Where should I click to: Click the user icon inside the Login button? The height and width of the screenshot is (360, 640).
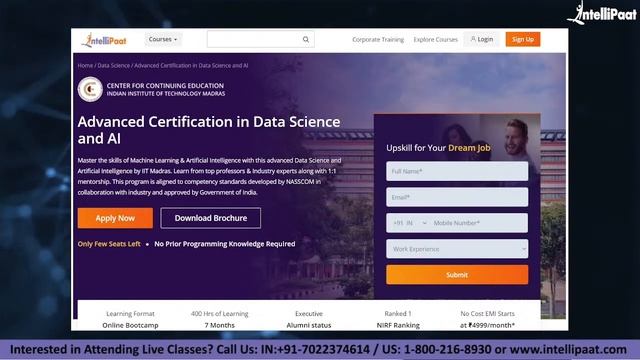coord(473,39)
